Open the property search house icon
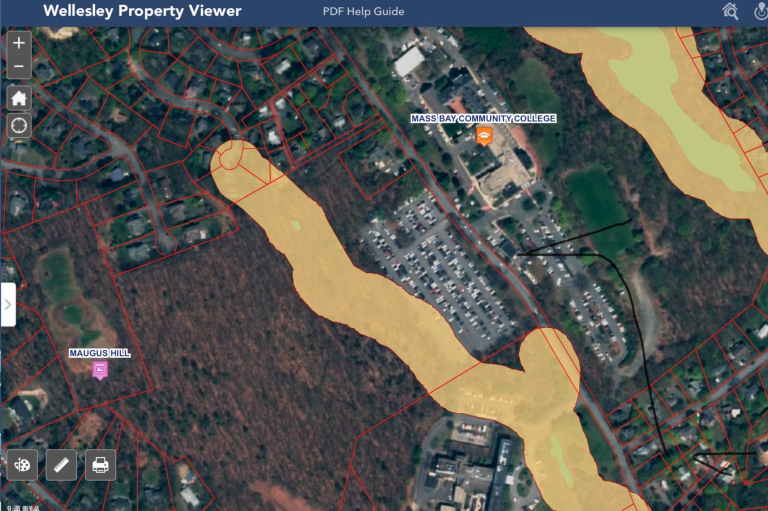Image resolution: width=768 pixels, height=511 pixels. point(730,11)
